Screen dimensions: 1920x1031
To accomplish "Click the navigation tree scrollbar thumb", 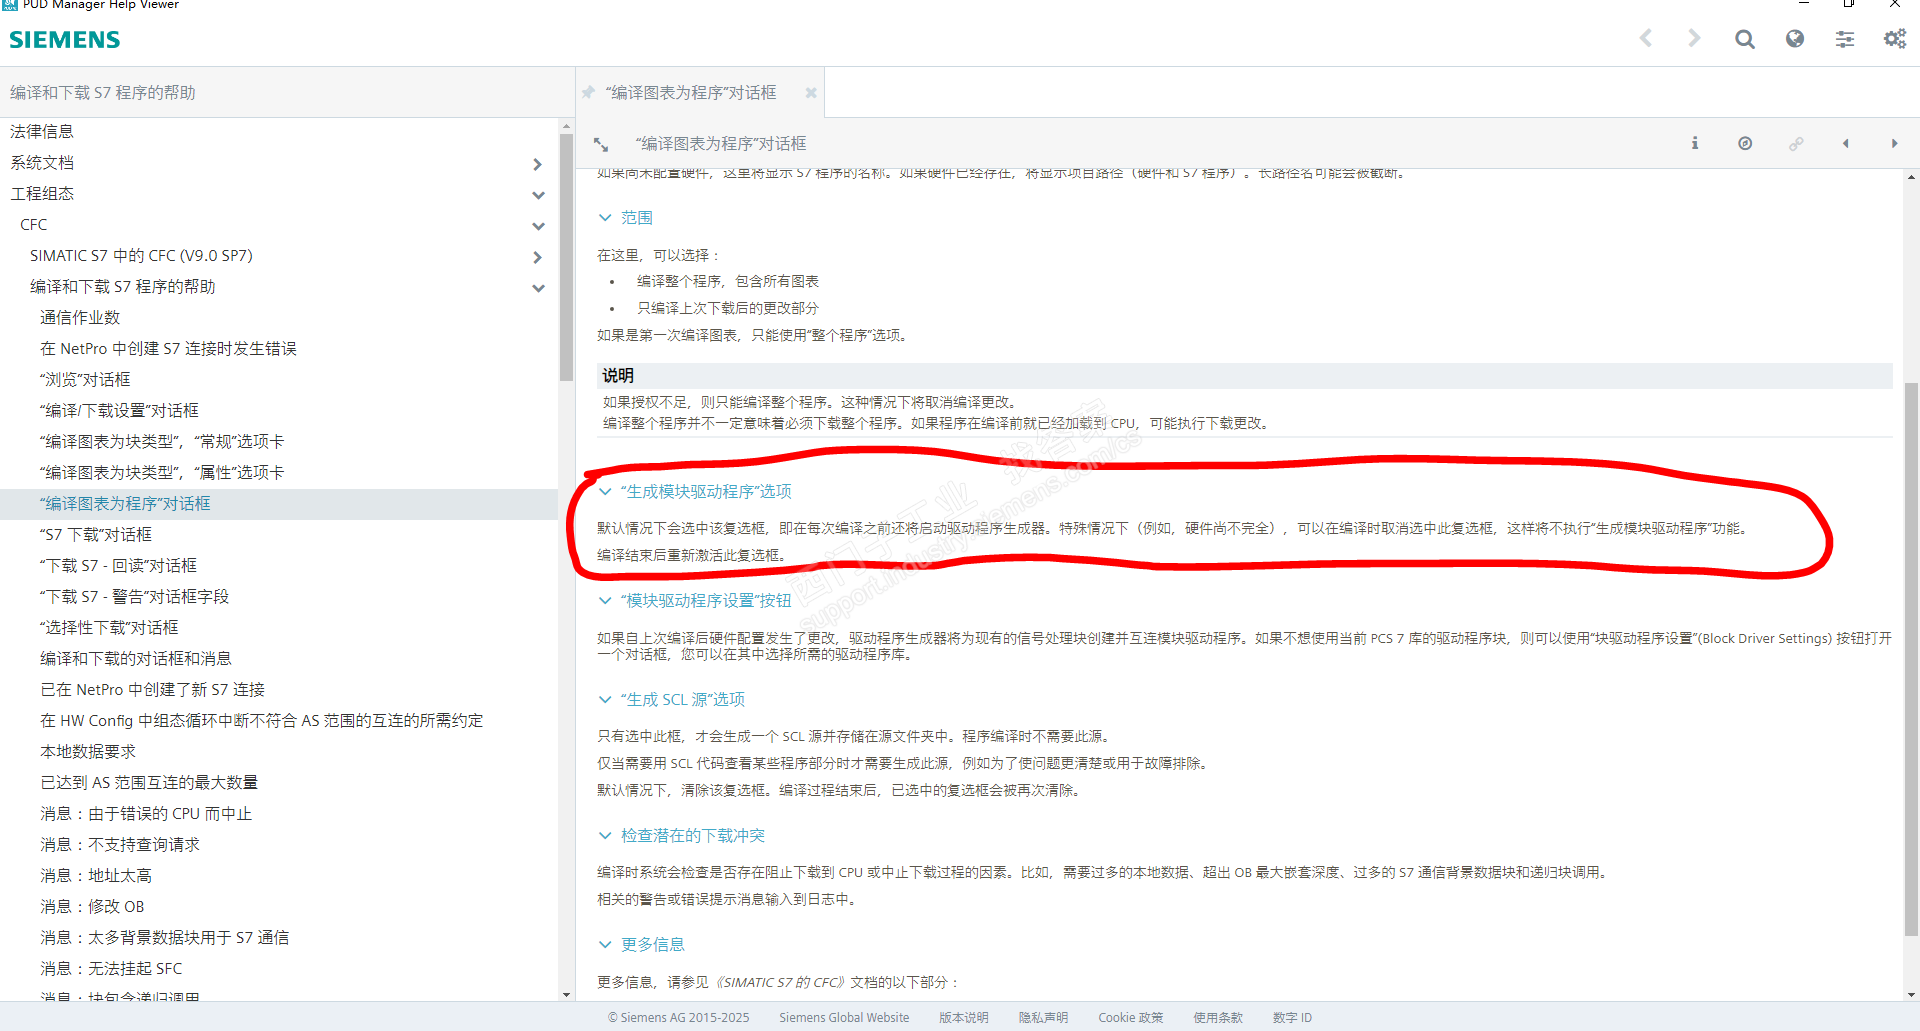I will [x=566, y=257].
